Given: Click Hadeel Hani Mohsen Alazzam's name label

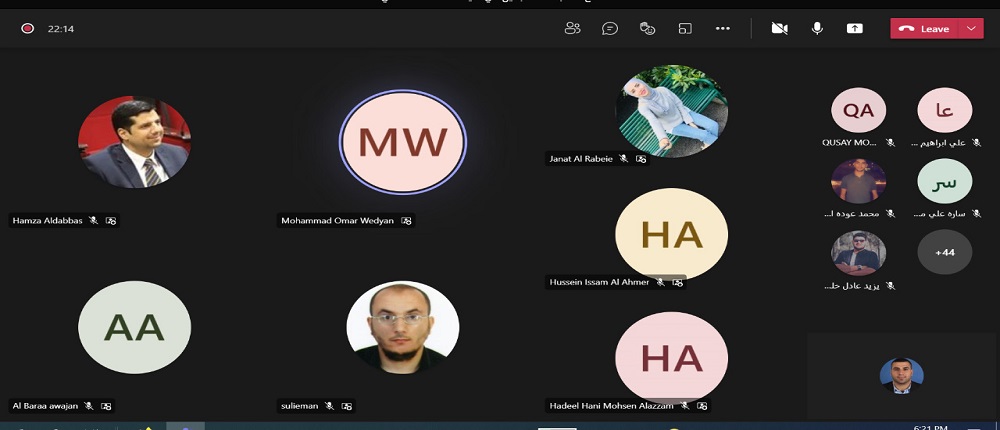Looking at the screenshot, I should tap(612, 406).
